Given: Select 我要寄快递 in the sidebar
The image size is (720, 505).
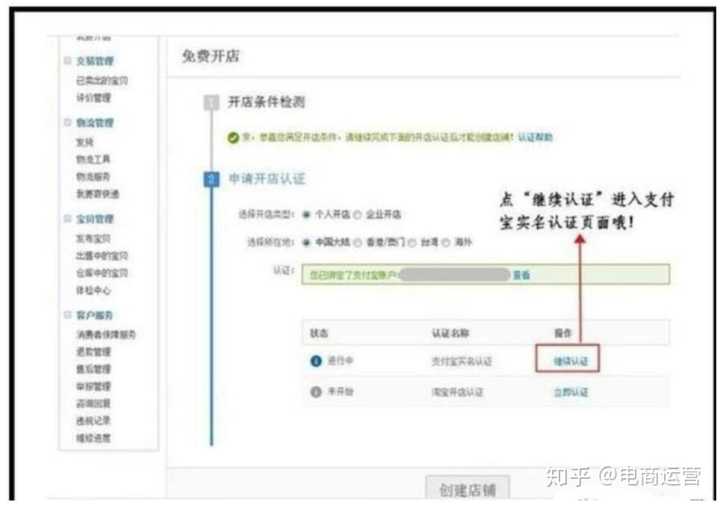Looking at the screenshot, I should click(98, 194).
